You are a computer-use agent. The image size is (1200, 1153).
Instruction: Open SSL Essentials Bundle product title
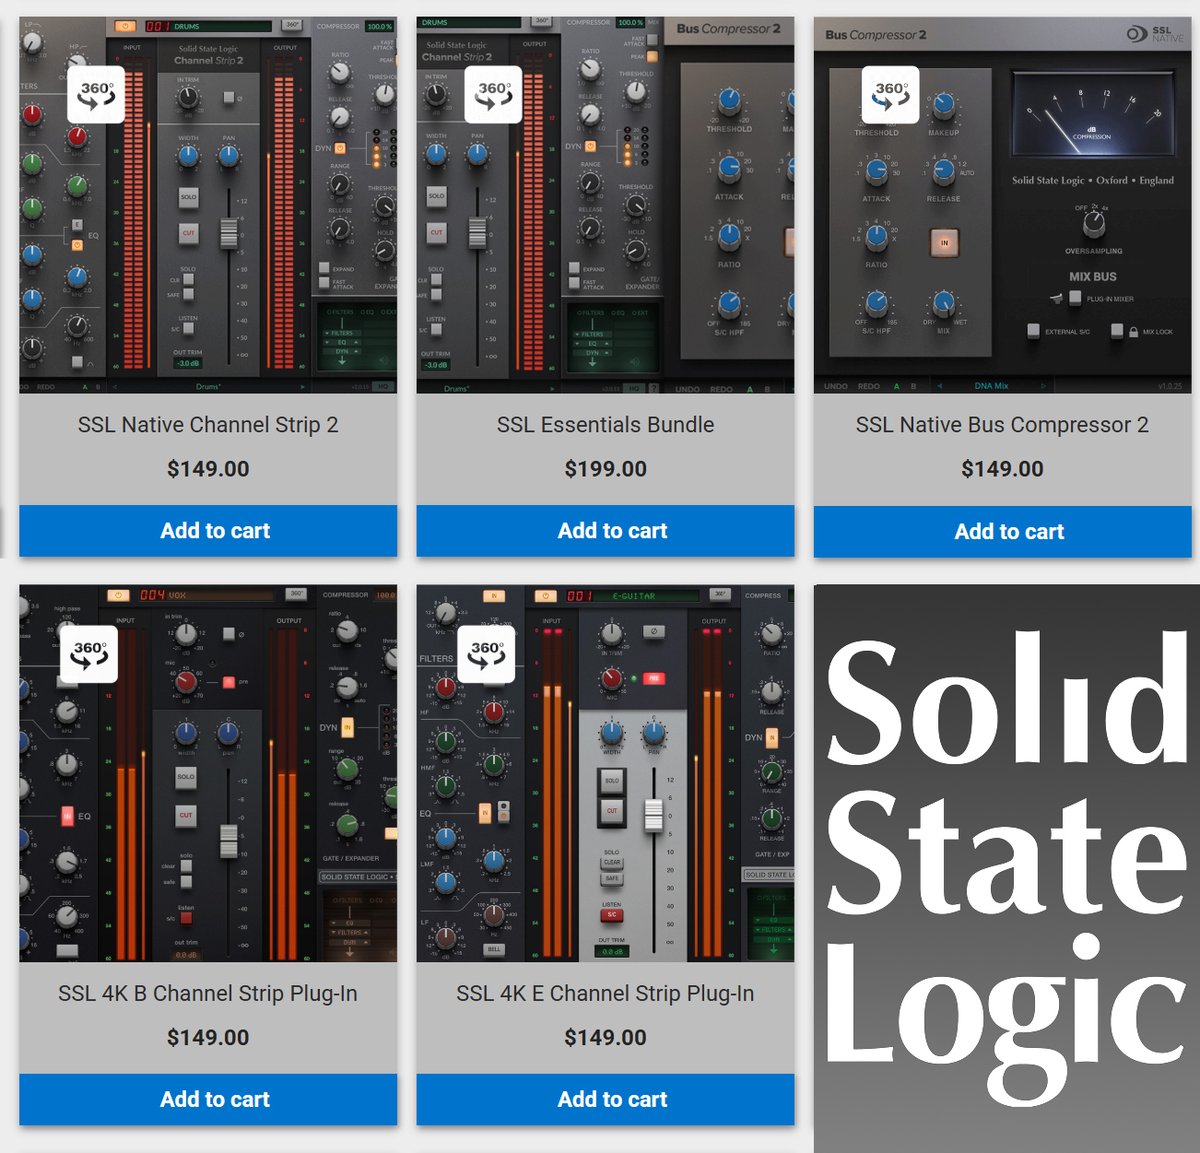point(605,425)
